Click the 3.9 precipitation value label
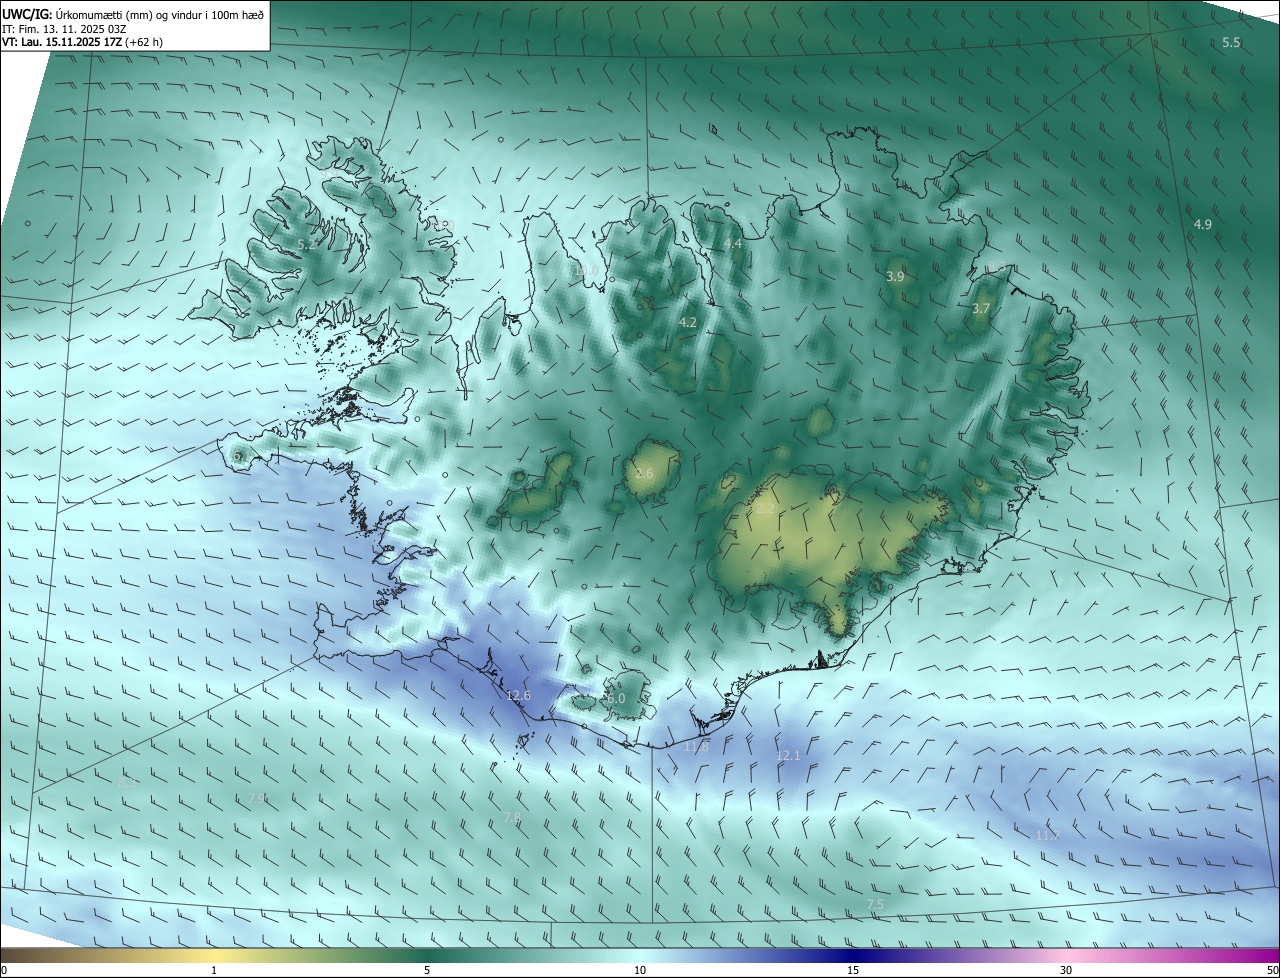Image resolution: width=1280 pixels, height=978 pixels. [x=895, y=277]
